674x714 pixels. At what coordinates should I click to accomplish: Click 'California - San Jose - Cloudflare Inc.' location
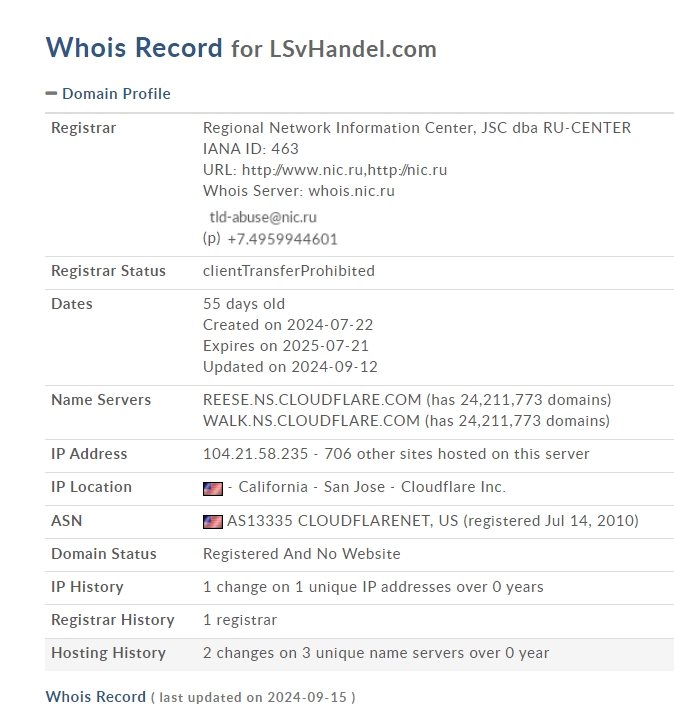point(372,487)
